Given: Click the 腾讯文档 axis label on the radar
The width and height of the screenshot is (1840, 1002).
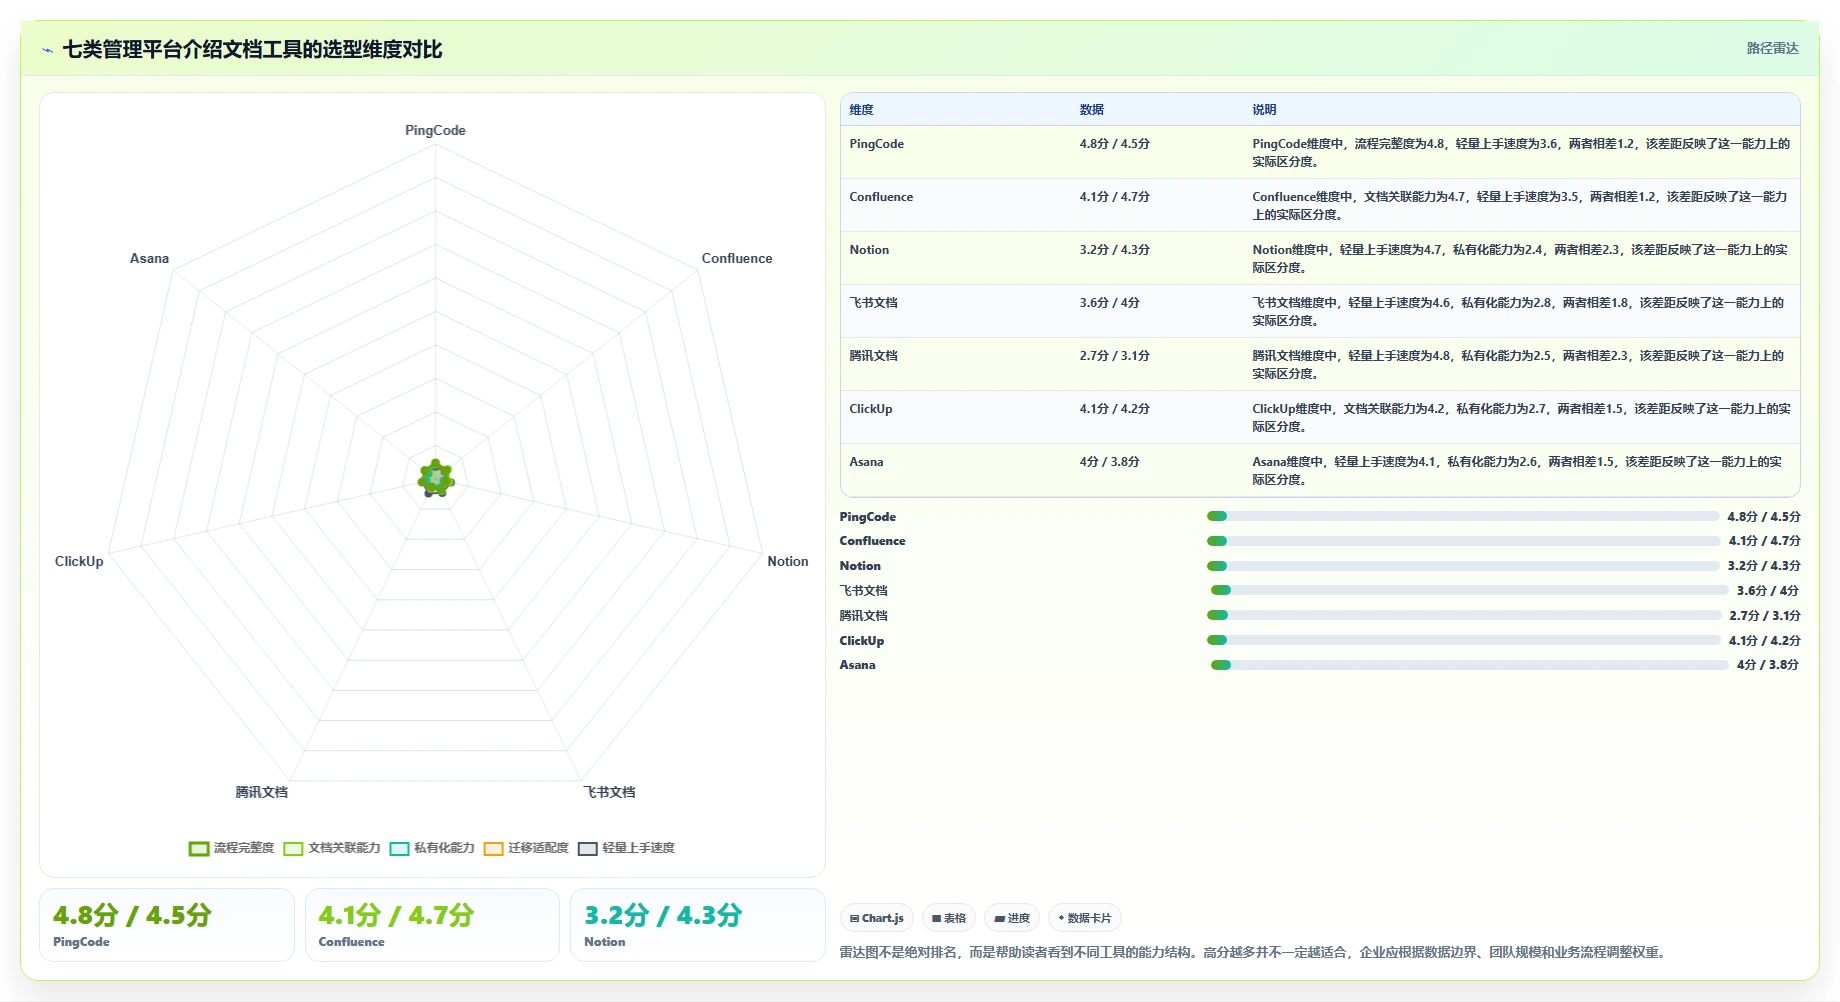Looking at the screenshot, I should (x=262, y=792).
